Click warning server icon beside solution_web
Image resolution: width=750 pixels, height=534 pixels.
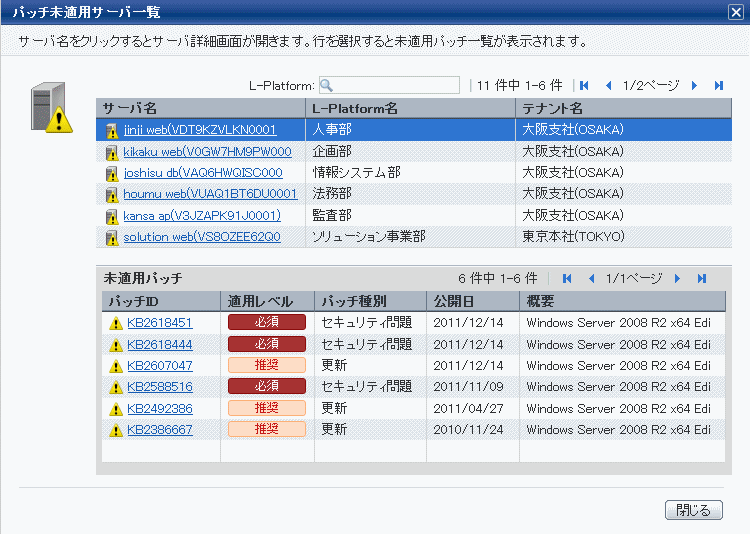pos(112,238)
